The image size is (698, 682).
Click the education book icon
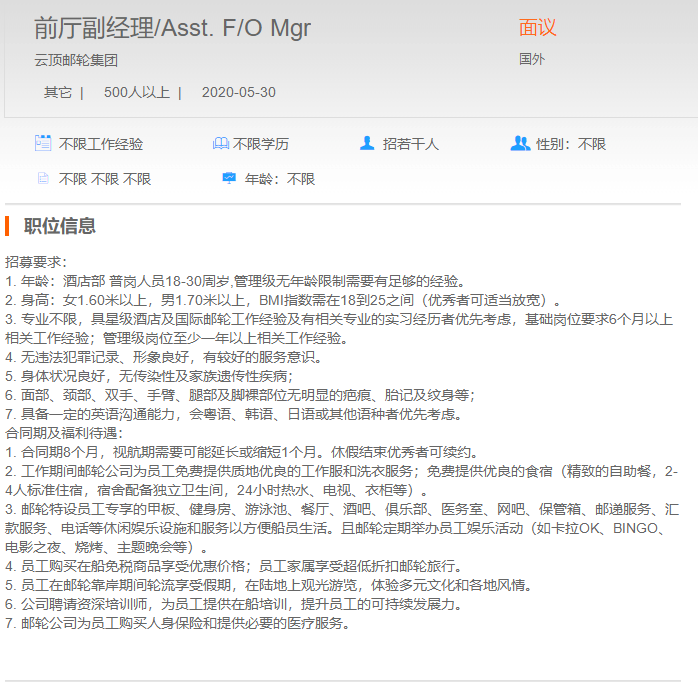click(220, 144)
